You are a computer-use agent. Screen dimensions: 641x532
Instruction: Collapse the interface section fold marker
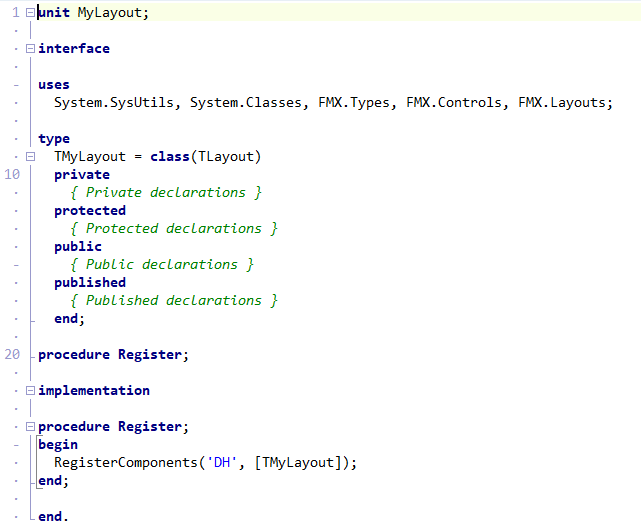tap(30, 49)
